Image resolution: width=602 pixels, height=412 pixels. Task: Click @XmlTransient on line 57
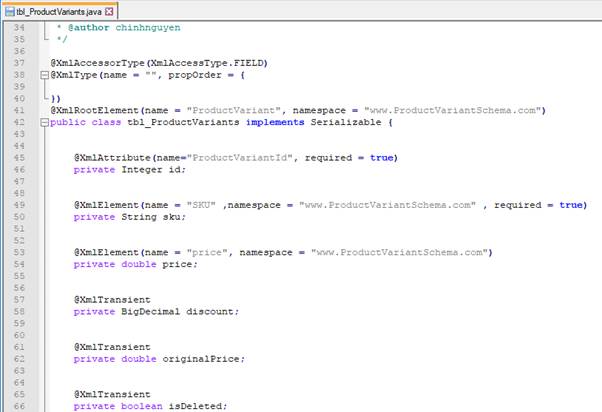pyautogui.click(x=112, y=299)
